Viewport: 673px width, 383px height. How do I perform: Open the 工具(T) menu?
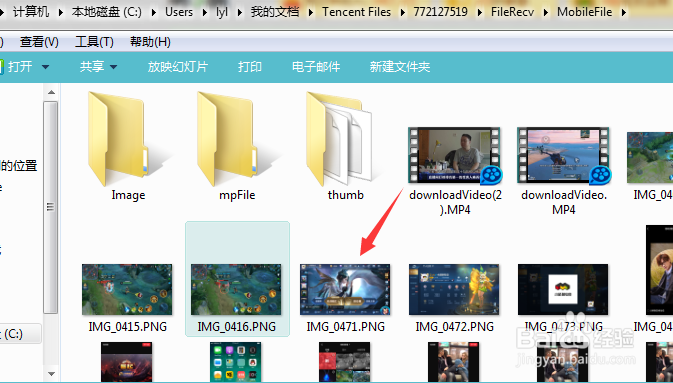click(94, 42)
